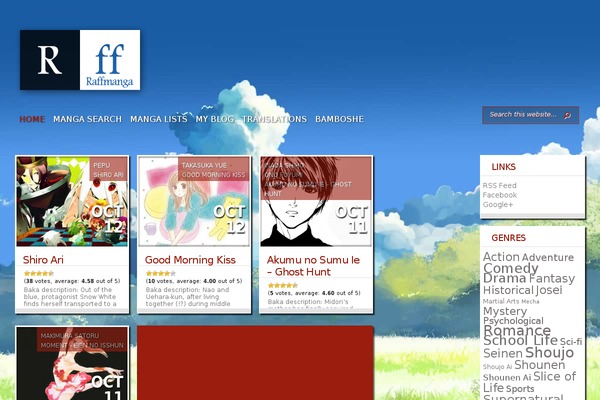
Task: Select the Shoujo genre tag
Action: [x=549, y=353]
